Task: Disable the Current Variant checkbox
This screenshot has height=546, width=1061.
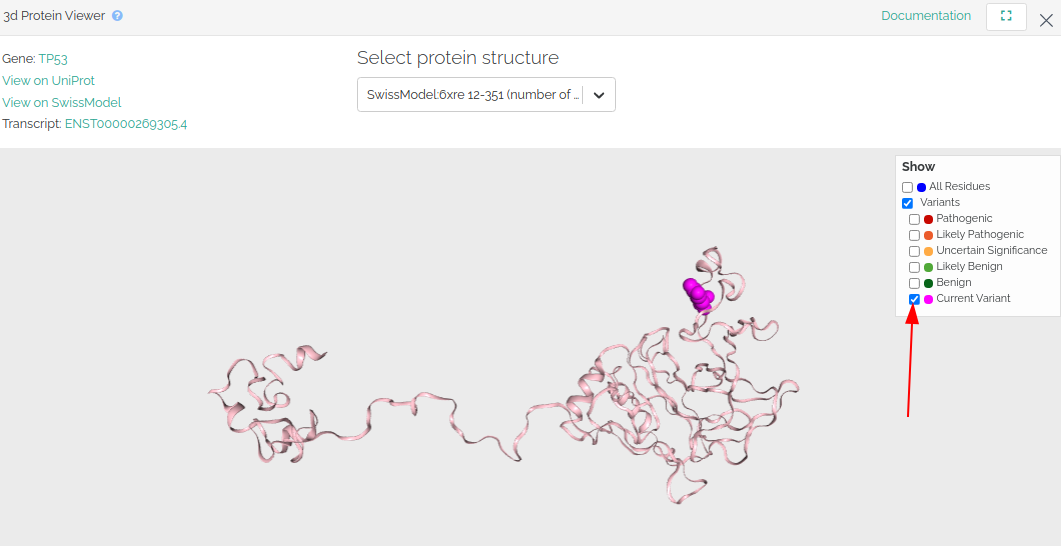Action: tap(914, 299)
